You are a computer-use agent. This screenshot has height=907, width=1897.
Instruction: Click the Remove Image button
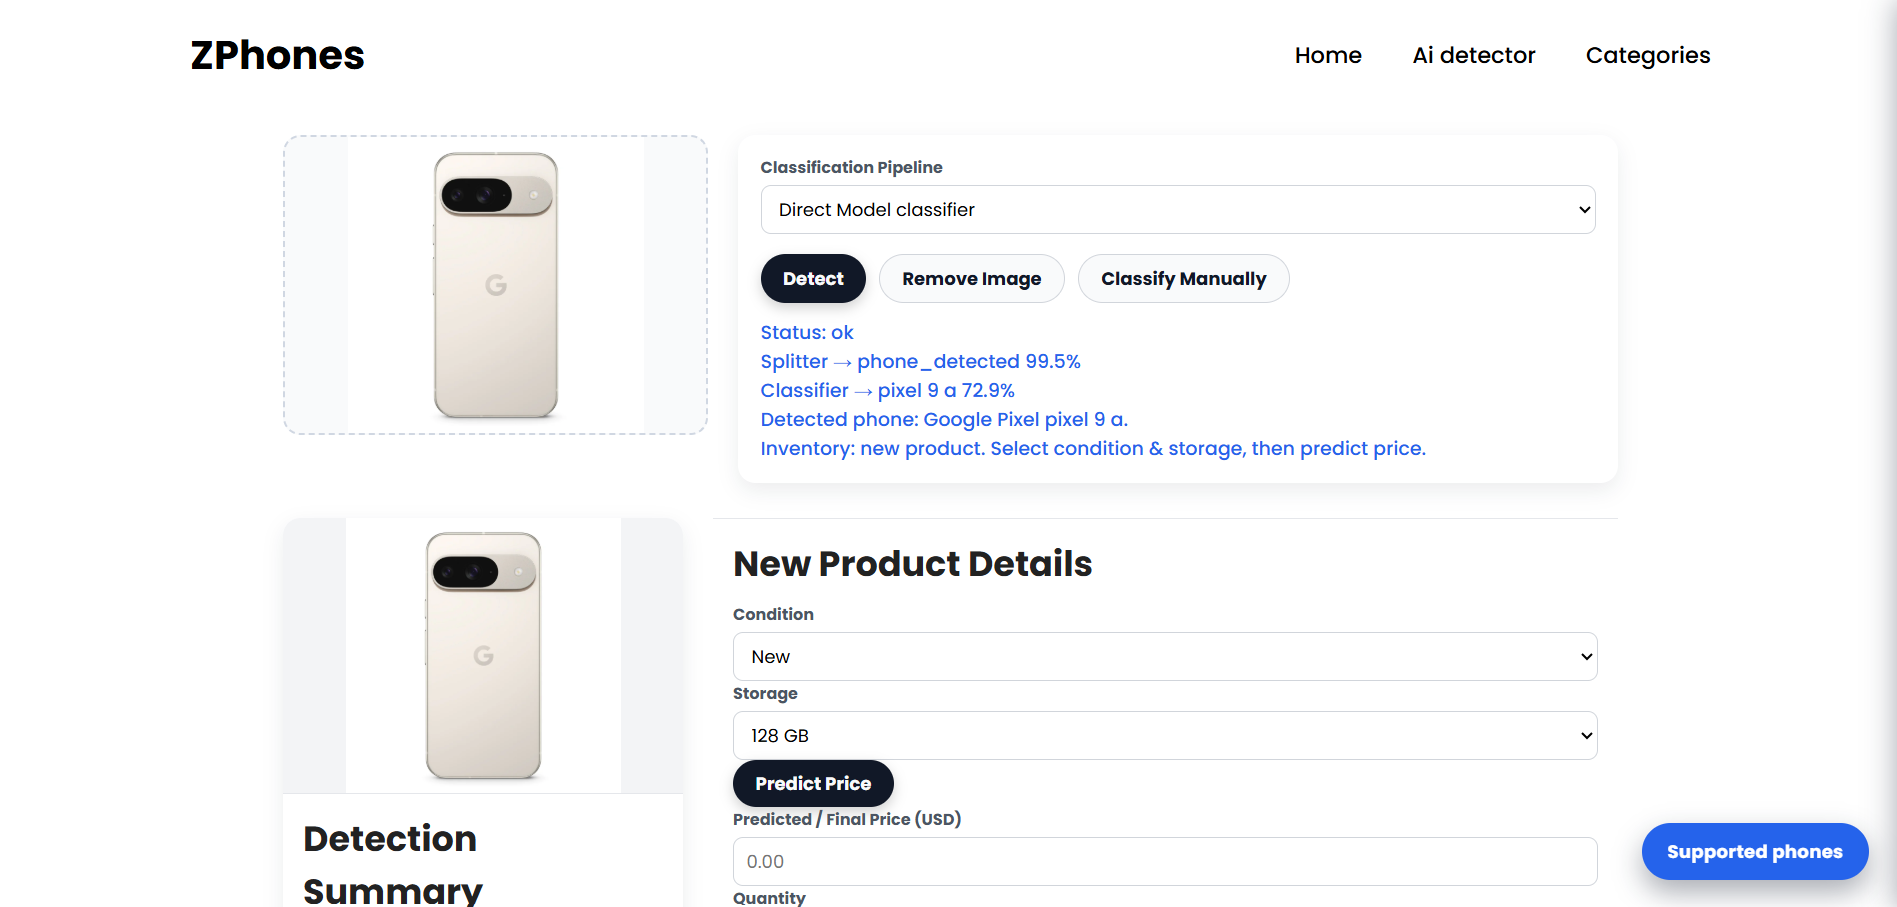coord(971,278)
